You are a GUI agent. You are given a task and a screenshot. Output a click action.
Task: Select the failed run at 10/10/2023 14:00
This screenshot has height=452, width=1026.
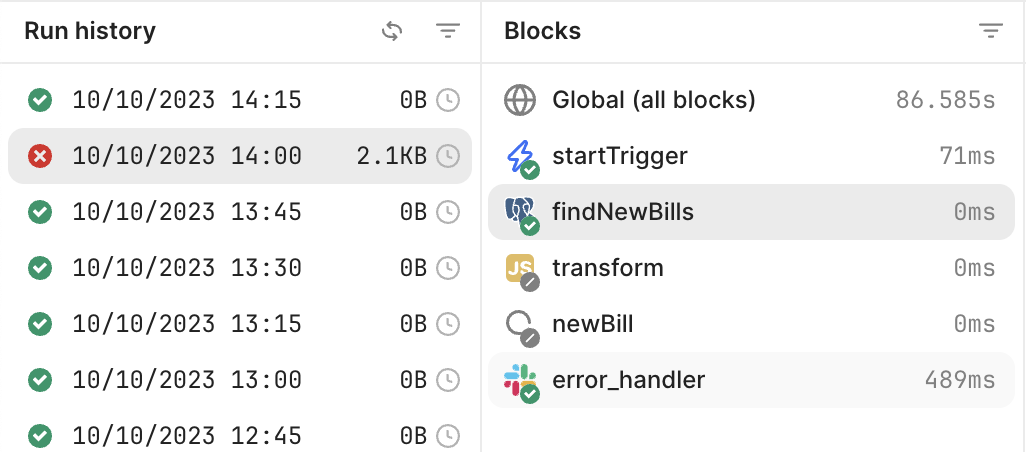pyautogui.click(x=239, y=156)
